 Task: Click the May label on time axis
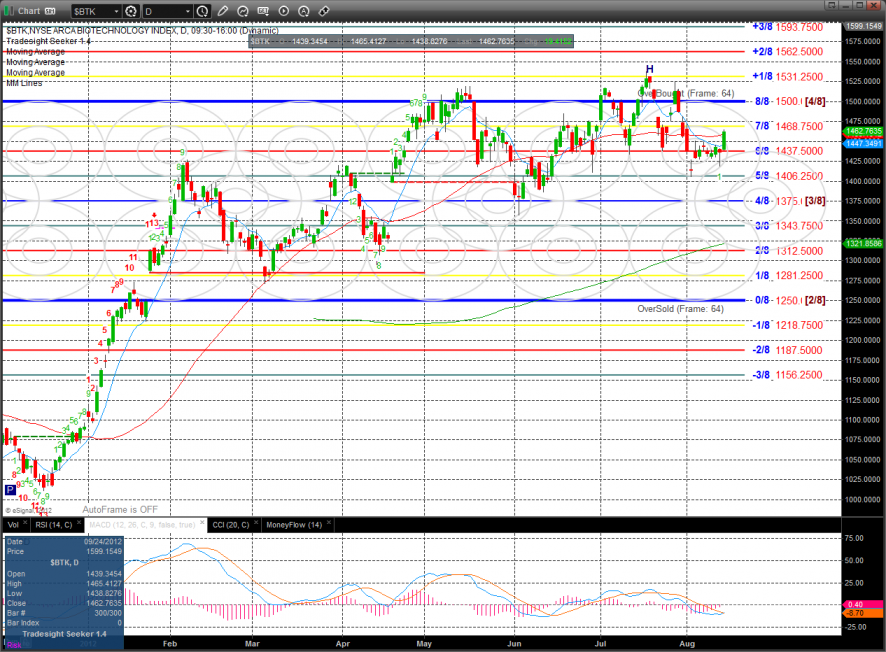coord(424,644)
